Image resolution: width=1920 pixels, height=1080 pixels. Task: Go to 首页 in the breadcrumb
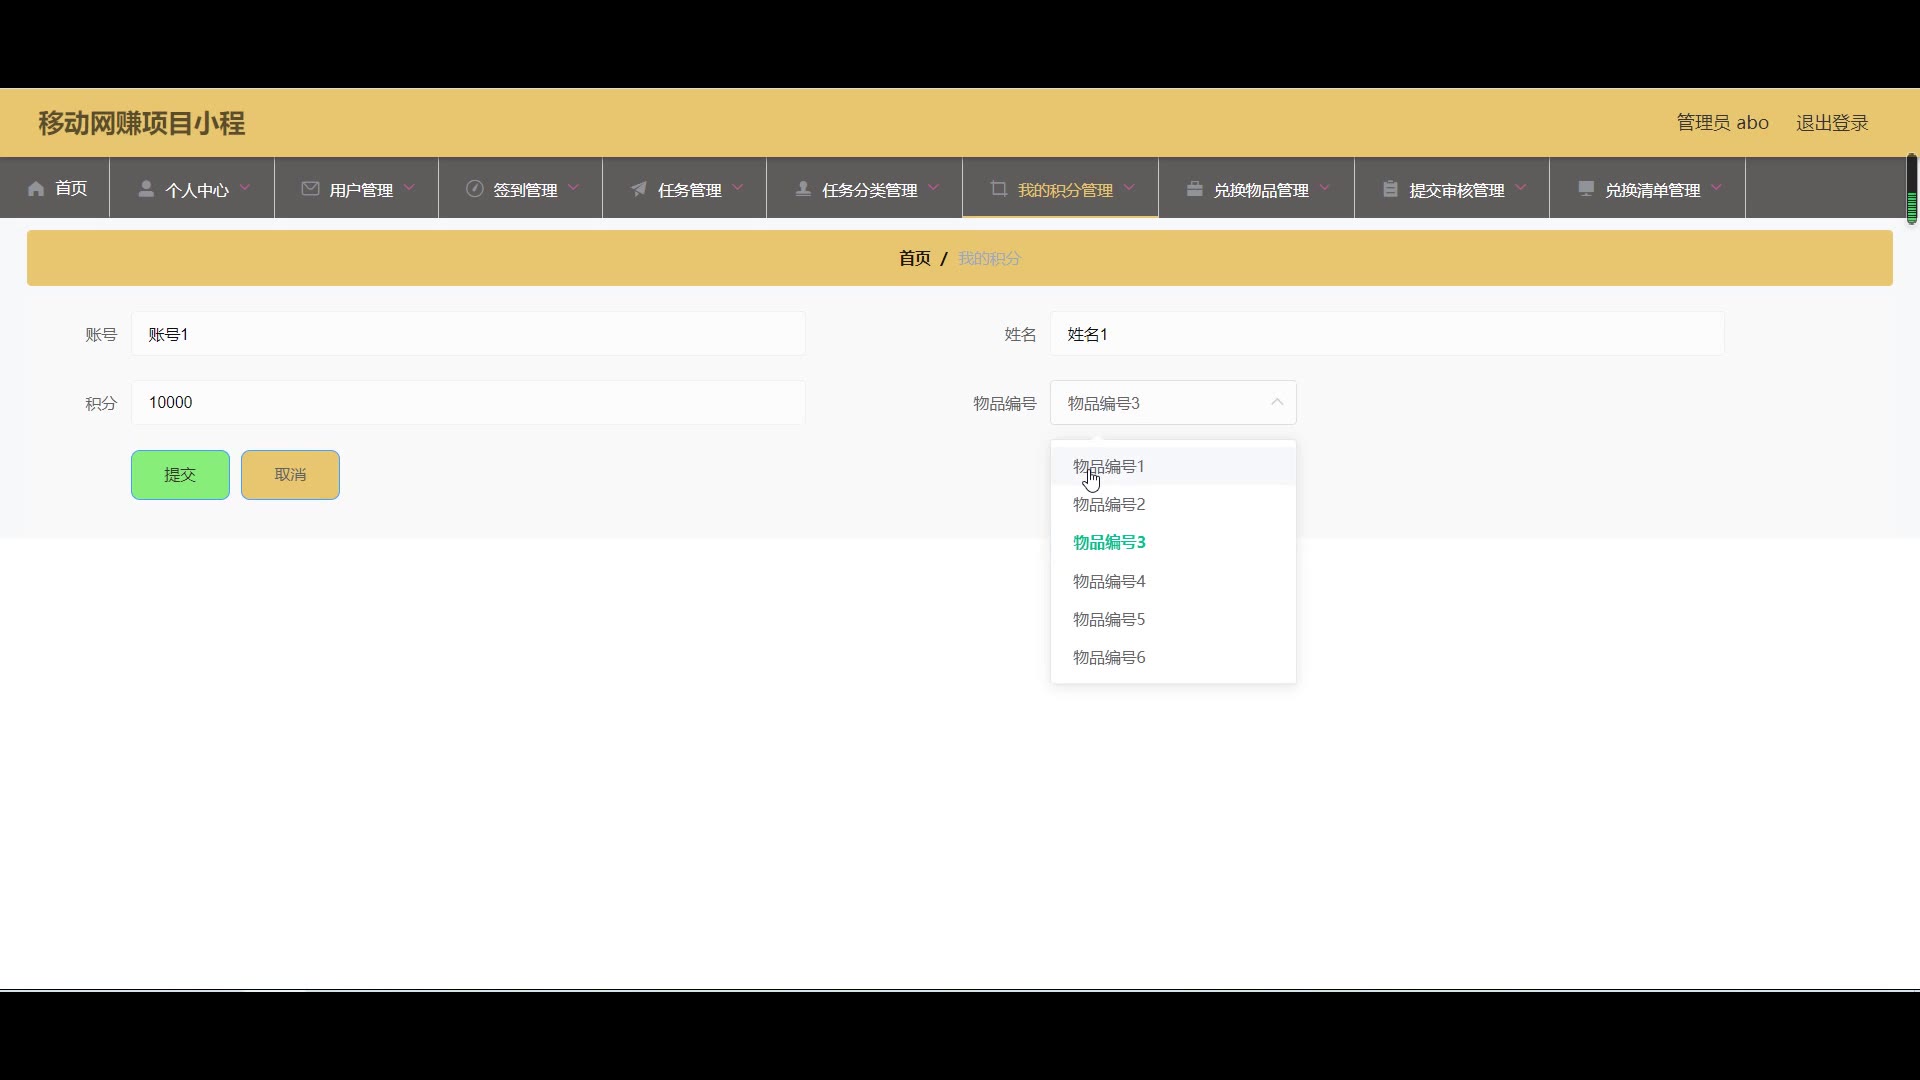point(914,258)
